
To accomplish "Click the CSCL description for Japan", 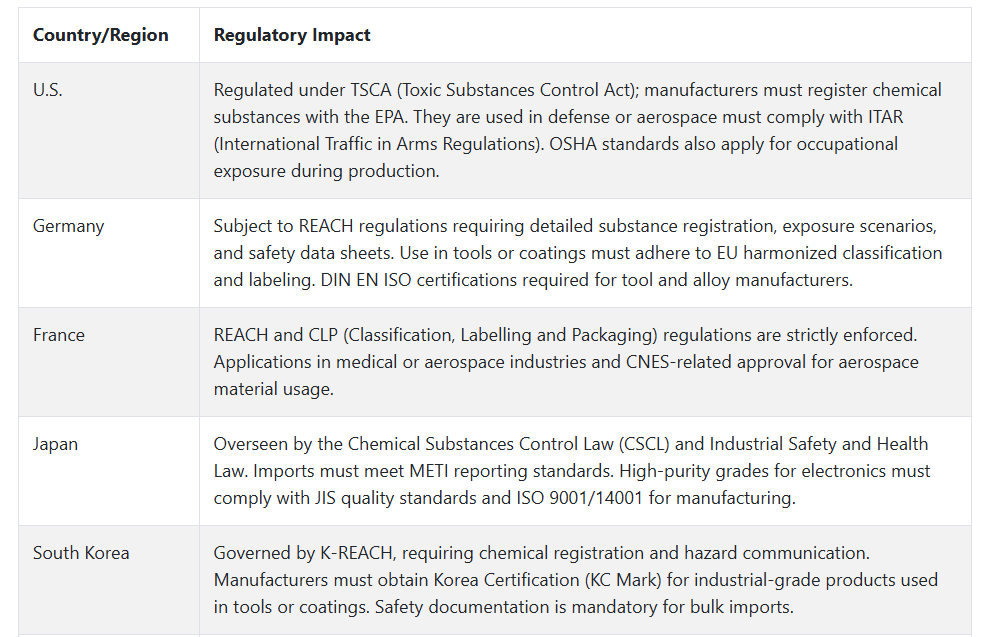I will click(x=572, y=471).
